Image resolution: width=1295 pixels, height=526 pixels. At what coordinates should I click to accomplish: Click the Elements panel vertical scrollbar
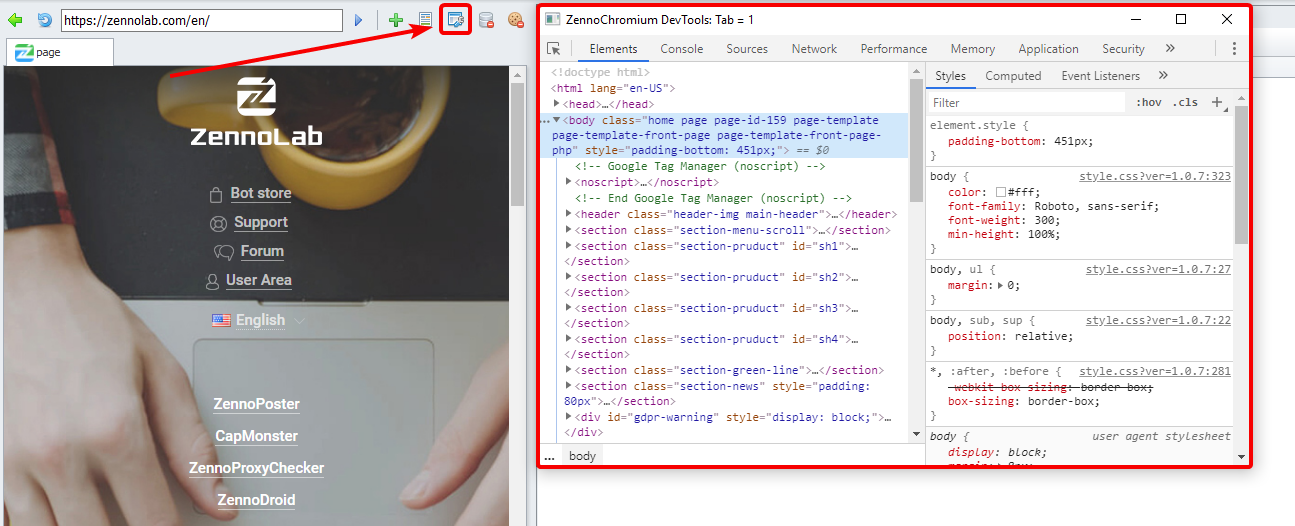click(916, 252)
